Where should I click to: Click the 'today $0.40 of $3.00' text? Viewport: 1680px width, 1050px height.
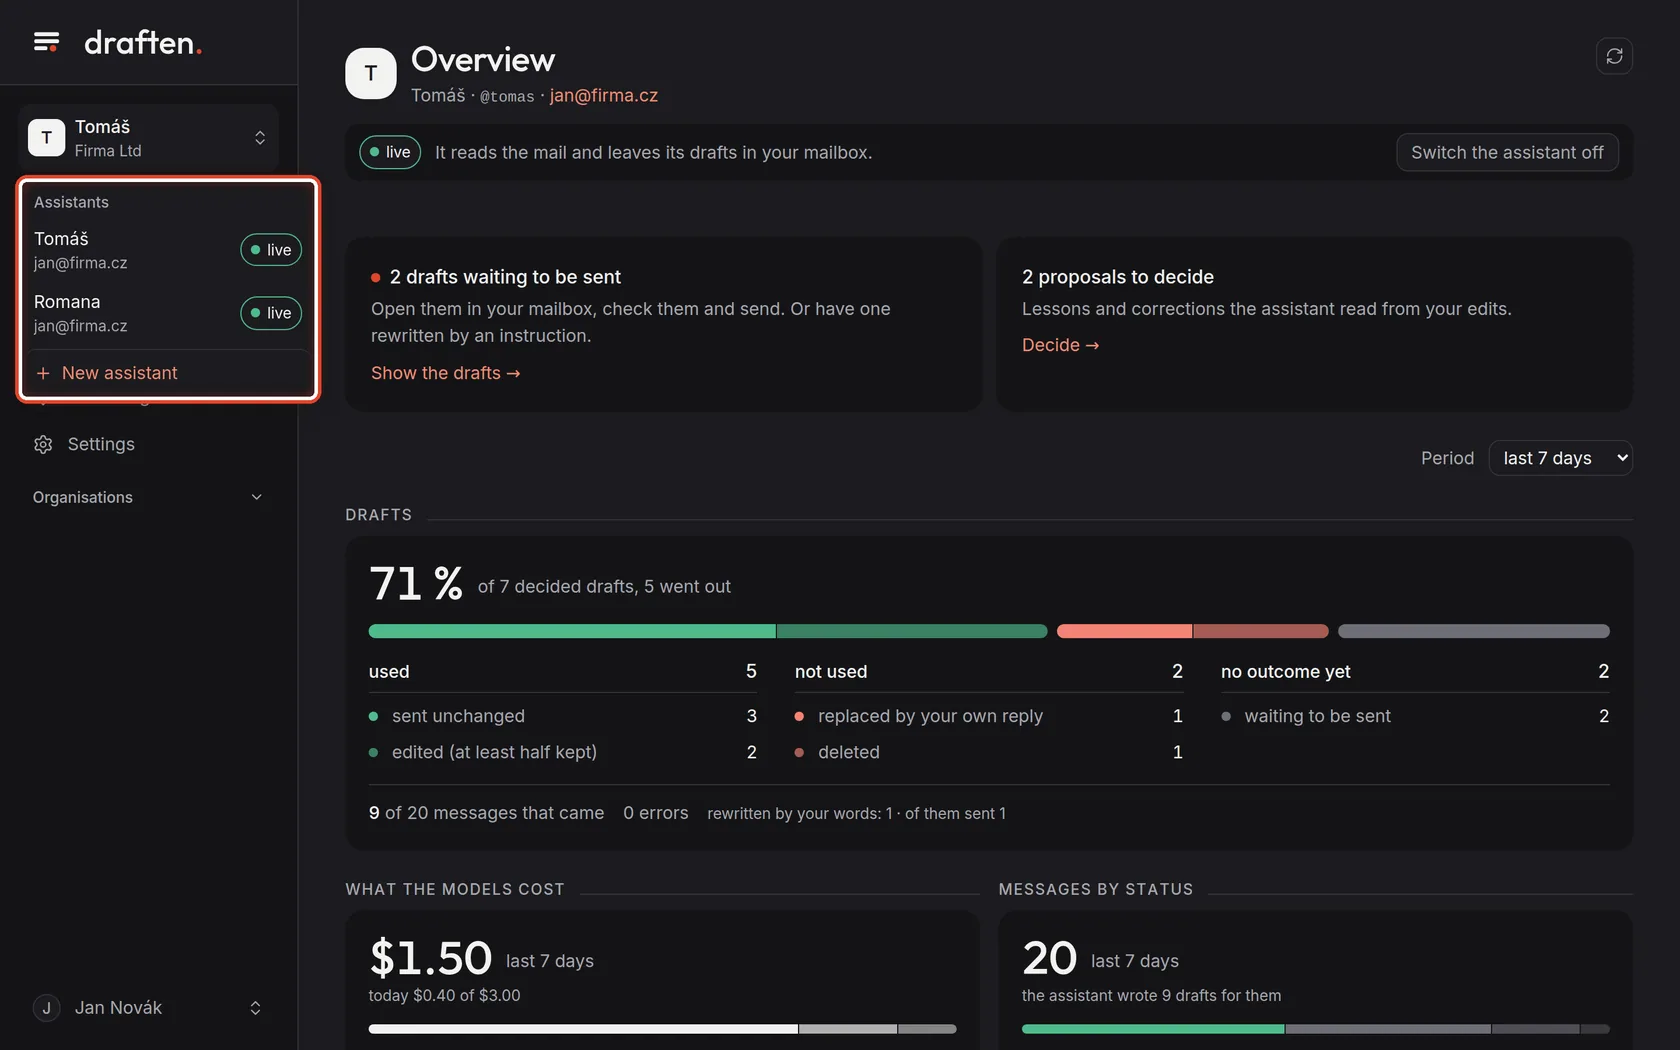click(x=444, y=995)
